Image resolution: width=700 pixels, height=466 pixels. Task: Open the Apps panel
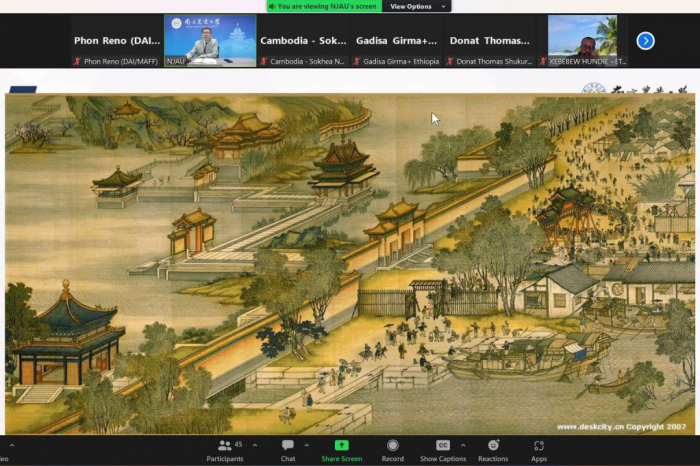tap(539, 449)
